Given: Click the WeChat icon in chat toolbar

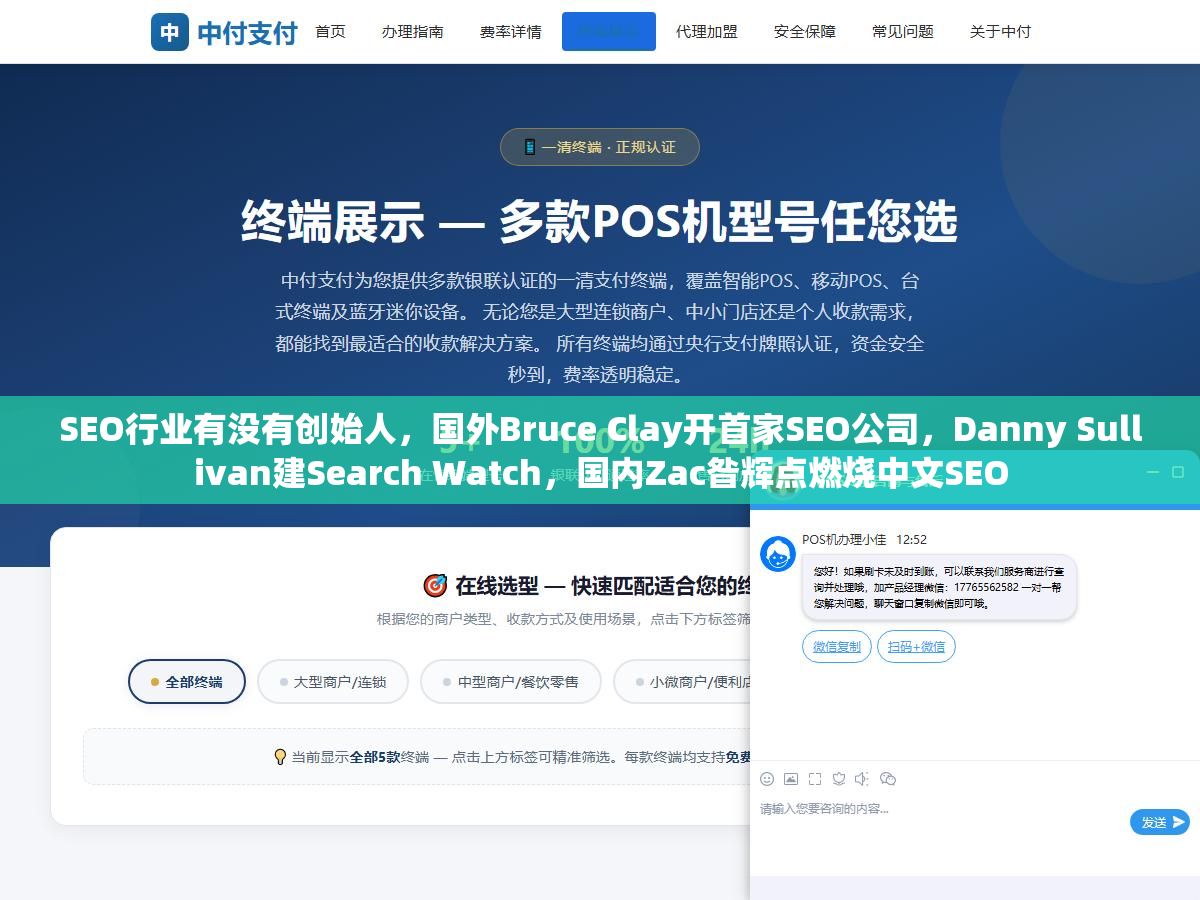Looking at the screenshot, I should point(888,779).
